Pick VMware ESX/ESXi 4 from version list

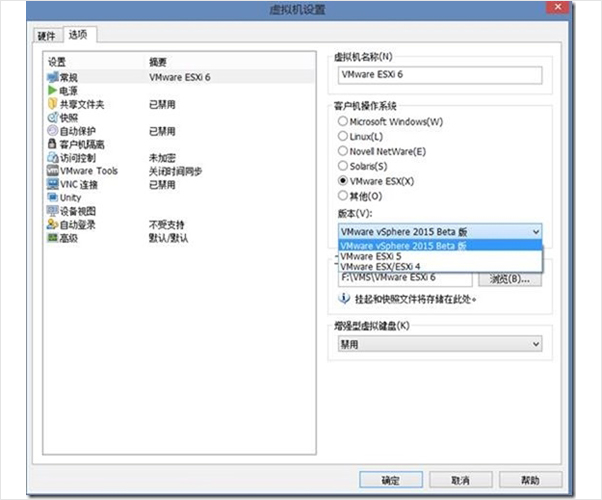440,267
